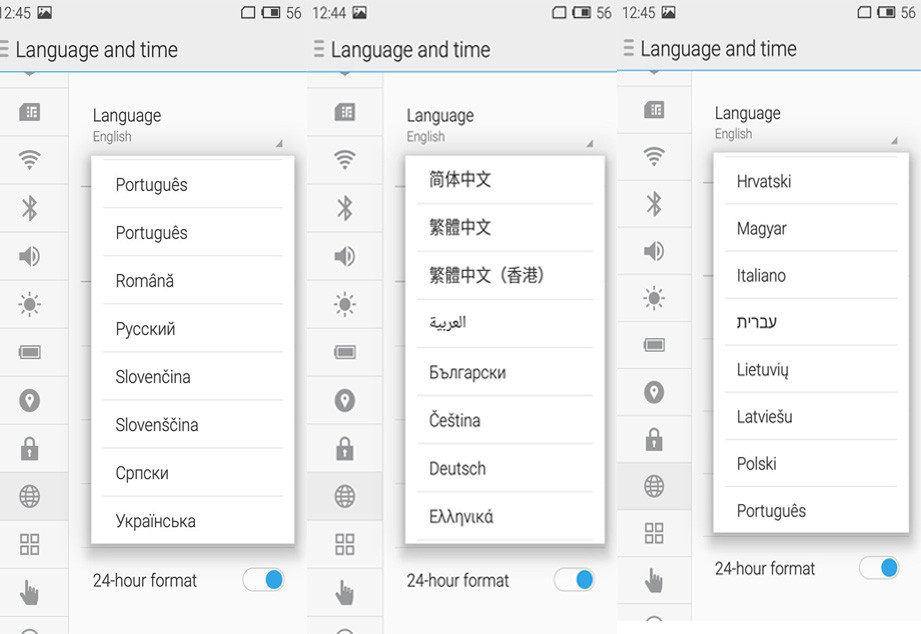The width and height of the screenshot is (921, 634).
Task: Turn off 24-hour format on right screen
Action: (x=879, y=568)
